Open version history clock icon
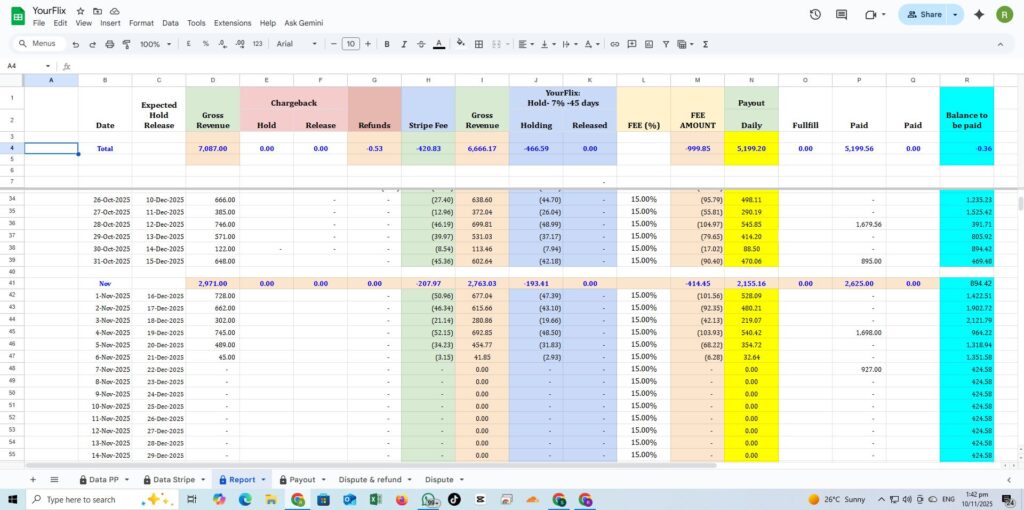This screenshot has width=1024, height=510. tap(815, 14)
